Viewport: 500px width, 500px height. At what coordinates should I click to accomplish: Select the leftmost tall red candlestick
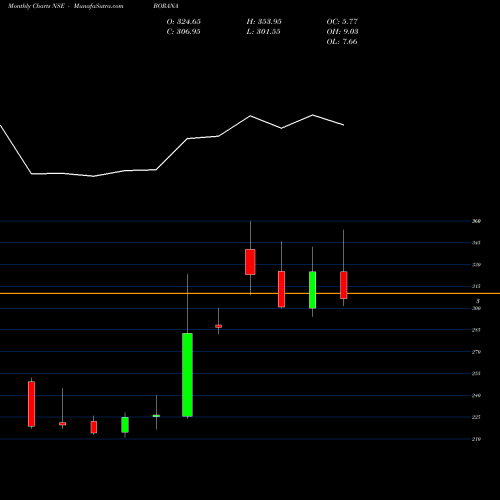coord(31,404)
